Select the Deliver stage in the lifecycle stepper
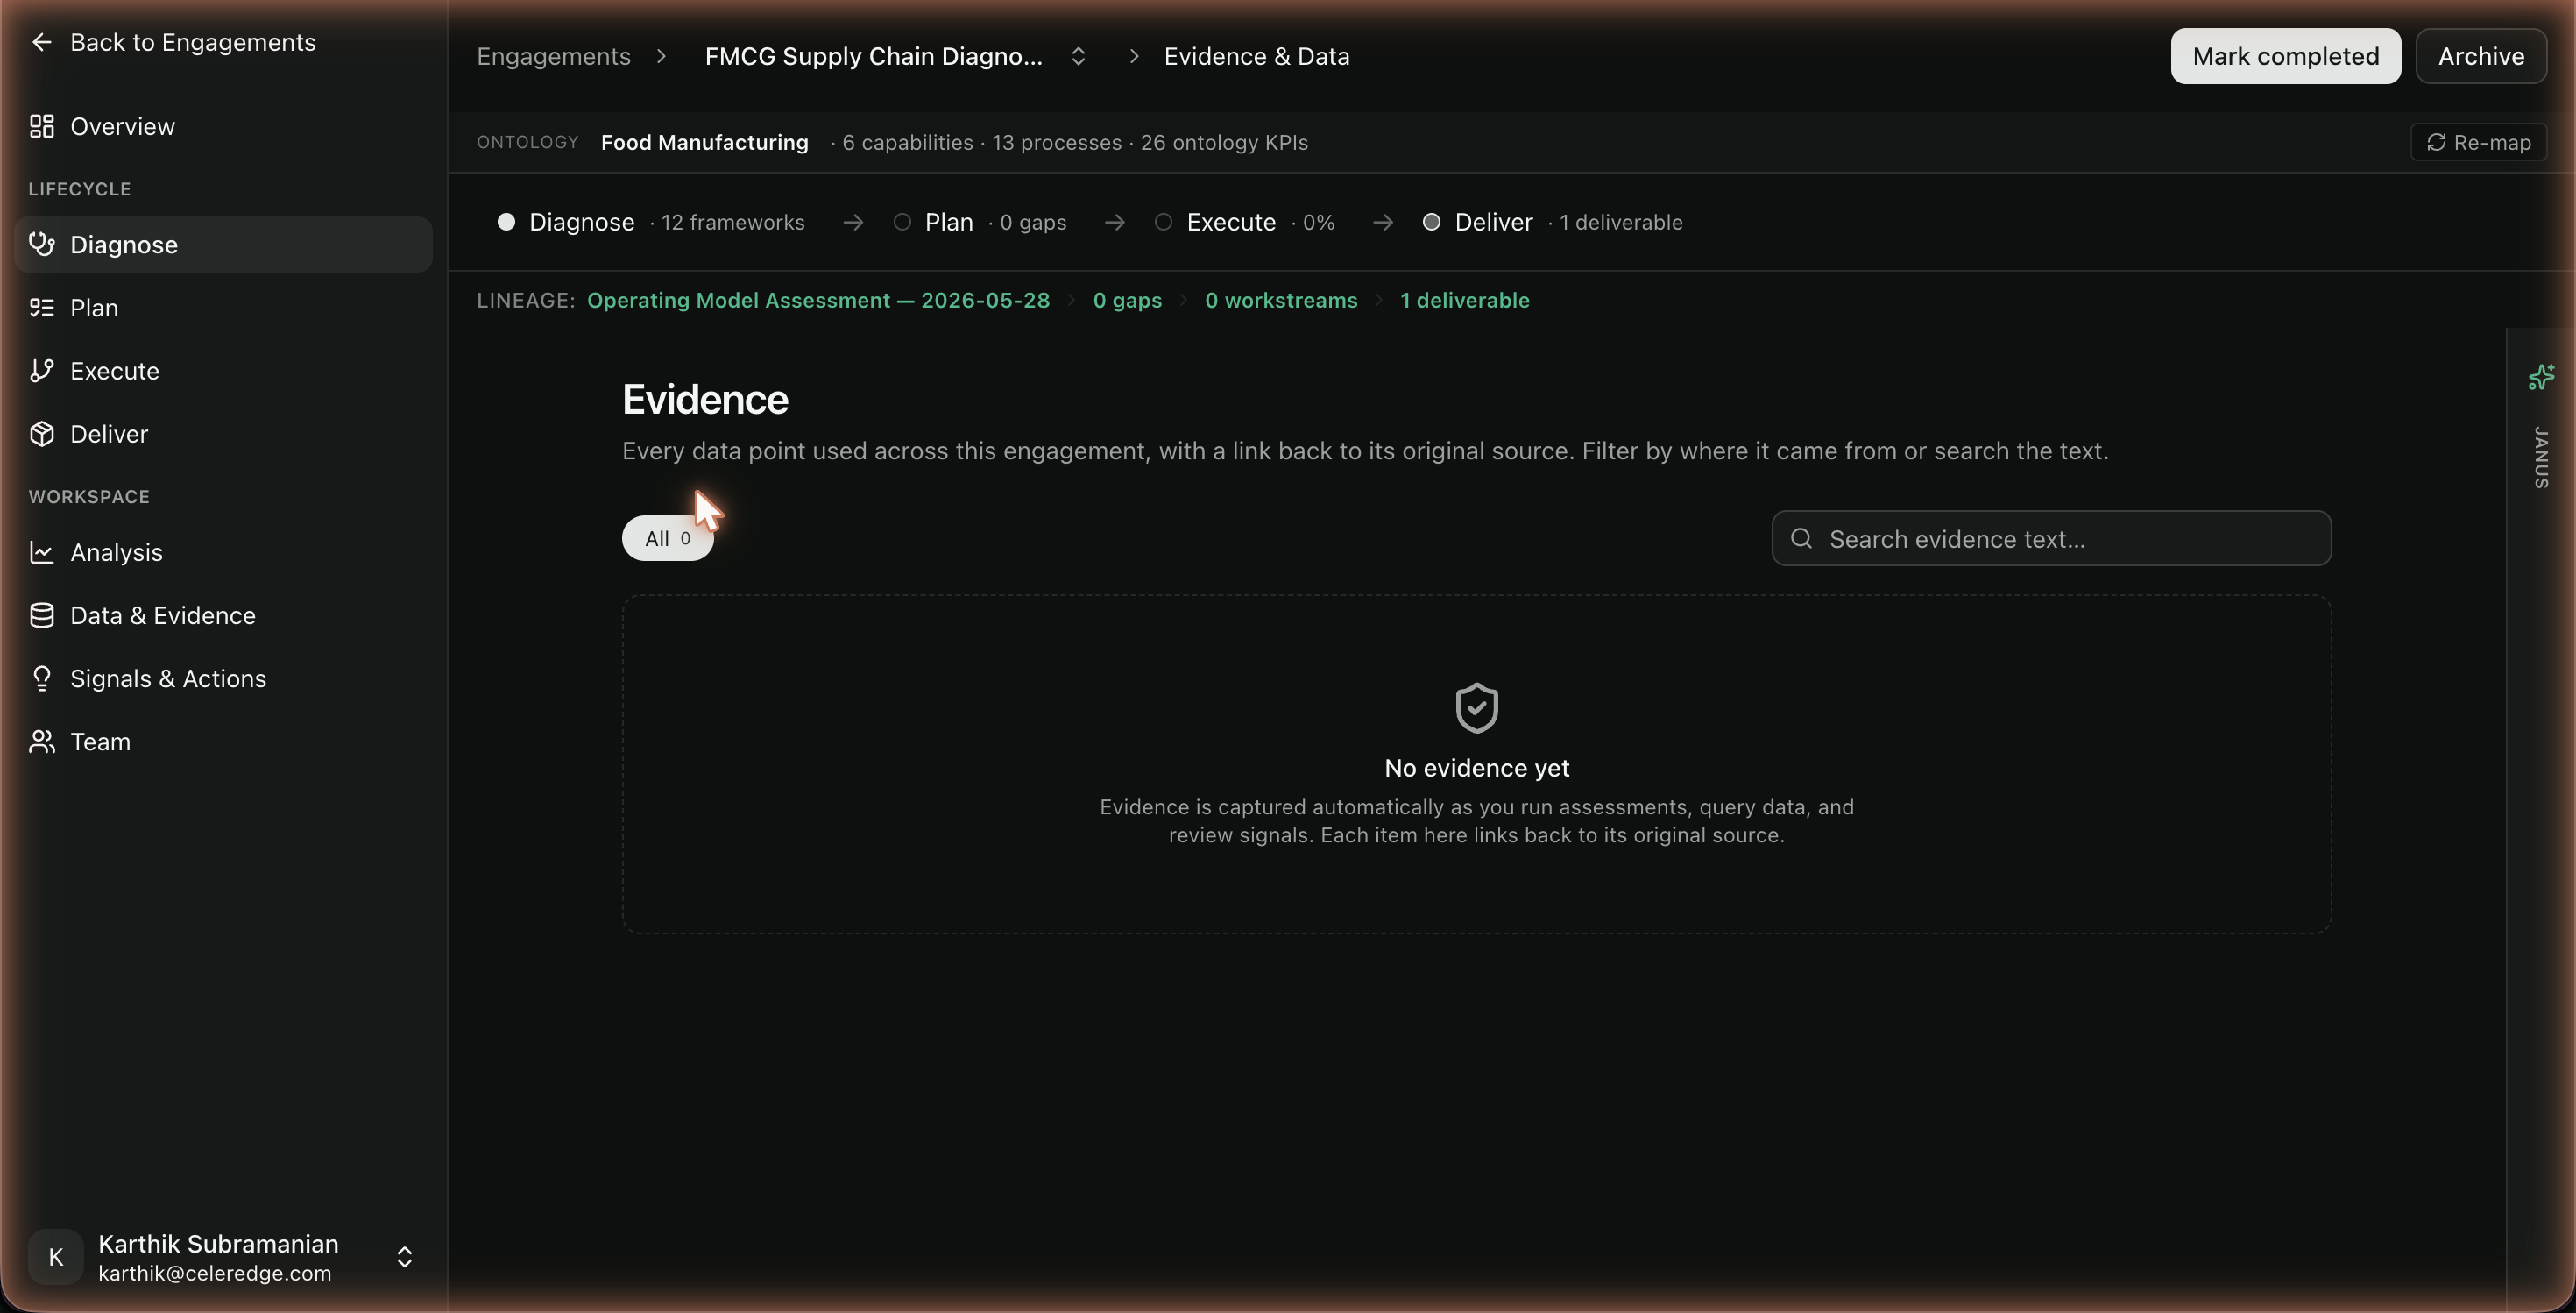Image resolution: width=2576 pixels, height=1313 pixels. pyautogui.click(x=1552, y=222)
